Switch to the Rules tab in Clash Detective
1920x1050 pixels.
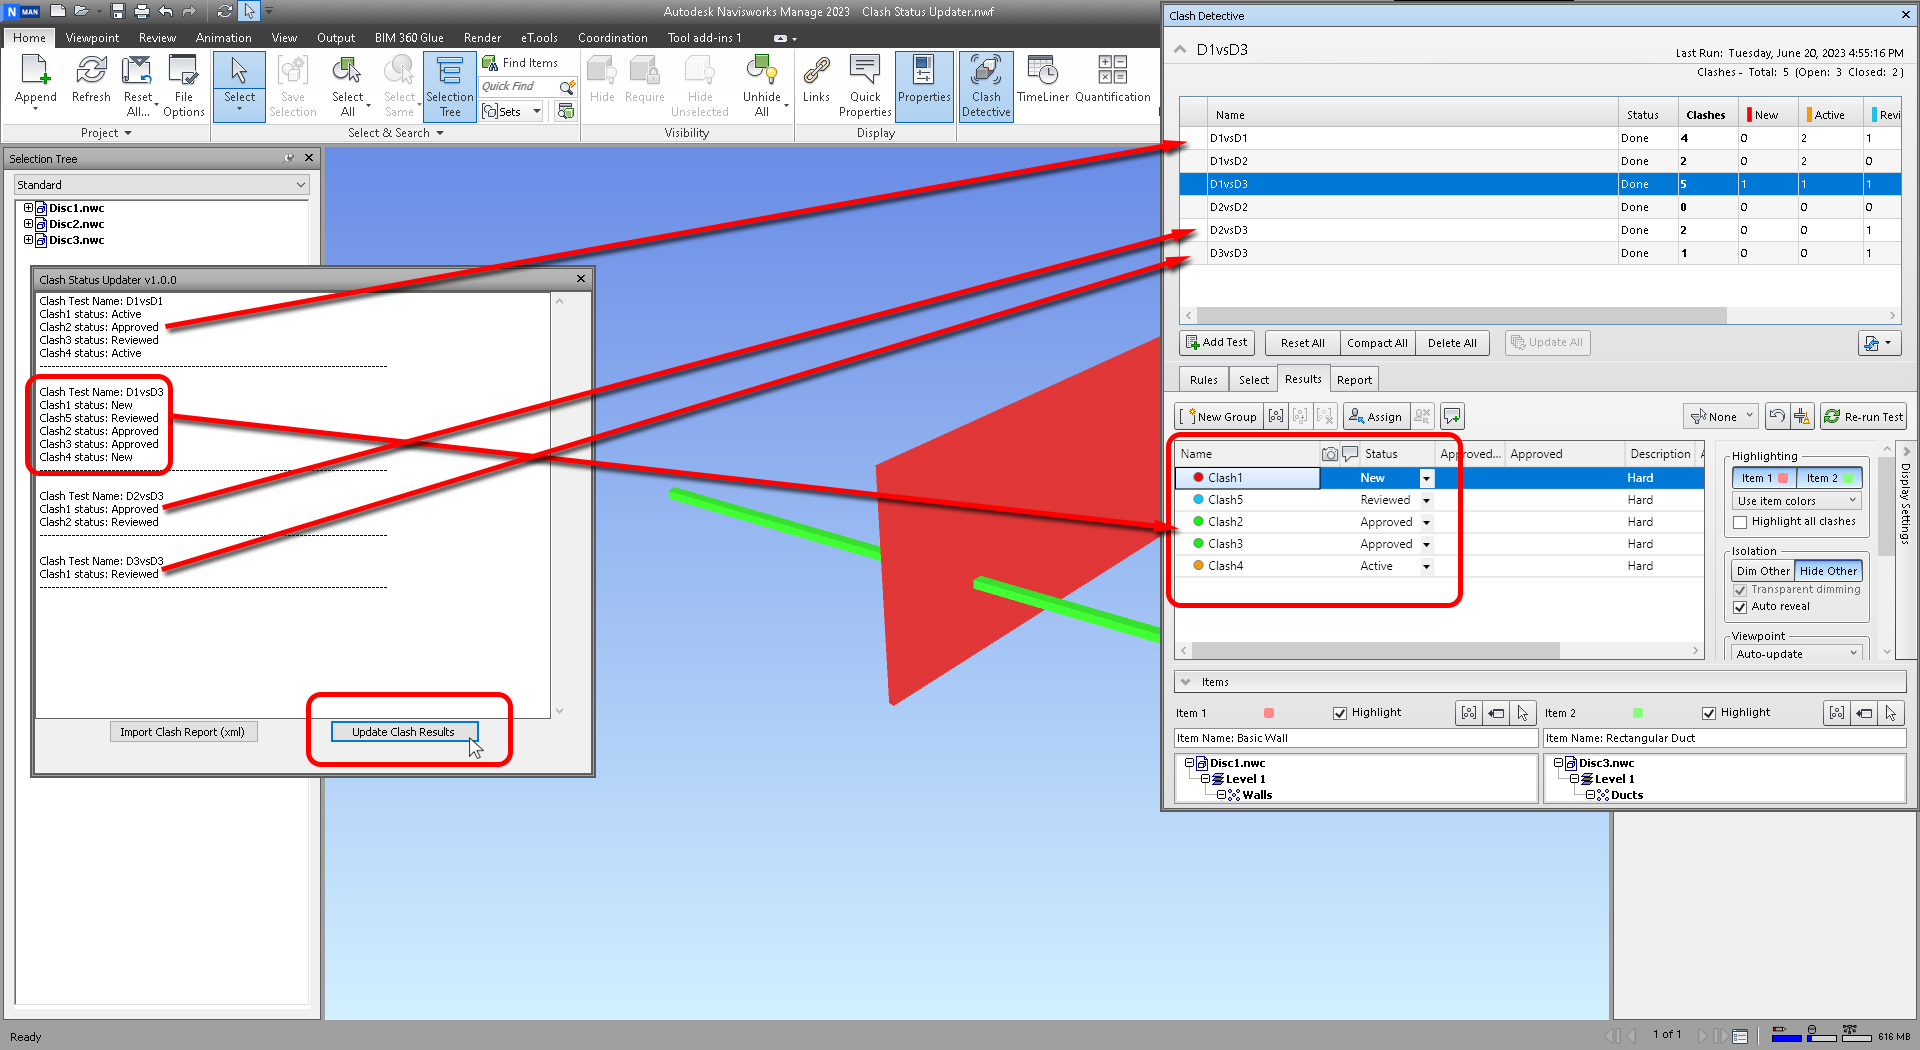click(x=1203, y=380)
